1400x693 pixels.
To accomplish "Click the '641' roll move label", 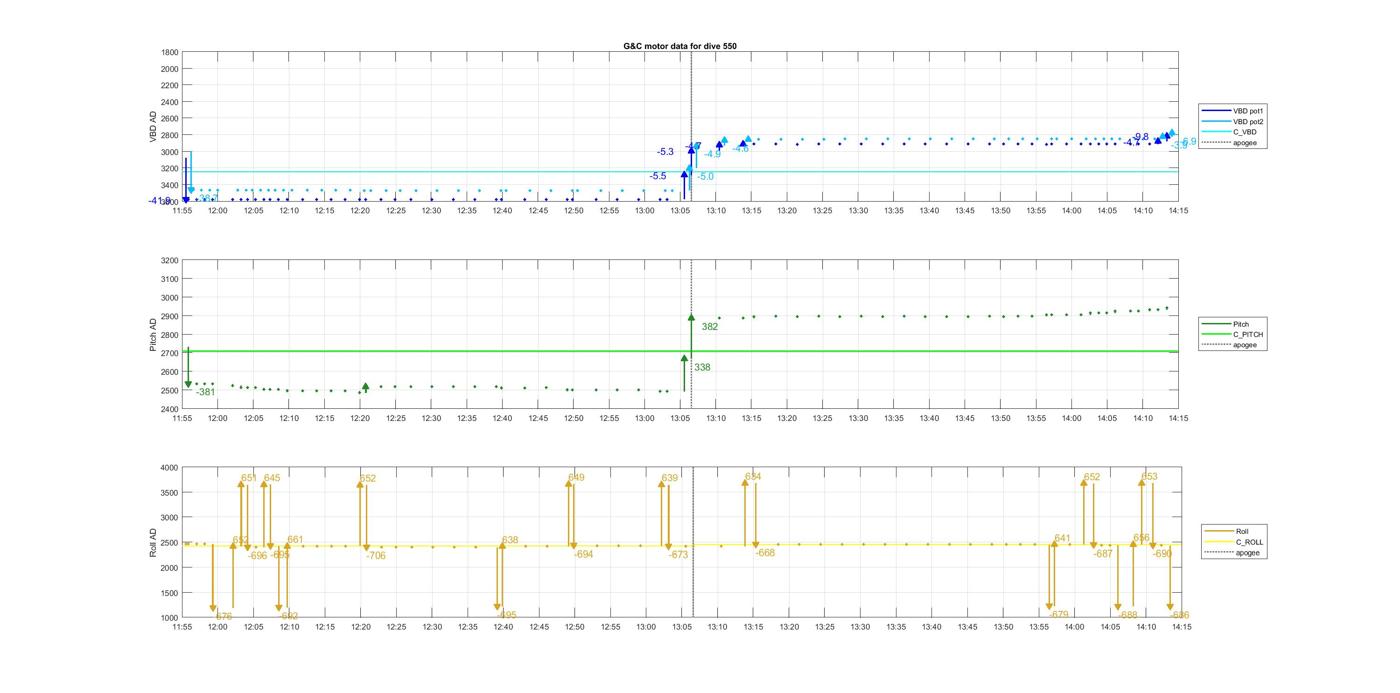I will [x=1062, y=539].
